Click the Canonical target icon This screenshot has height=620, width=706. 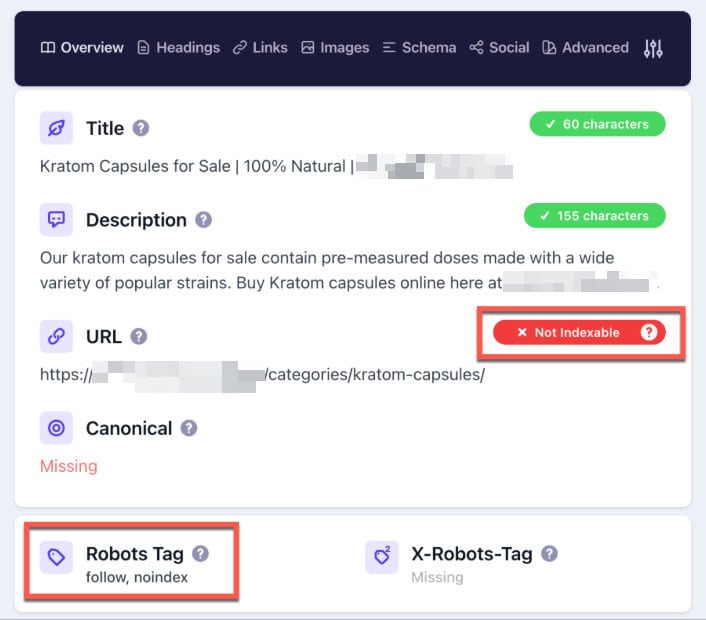click(56, 428)
